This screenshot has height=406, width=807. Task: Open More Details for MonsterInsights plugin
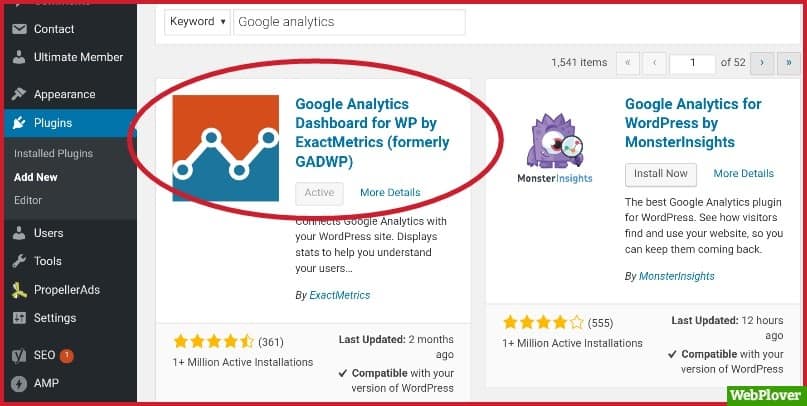[x=743, y=174]
